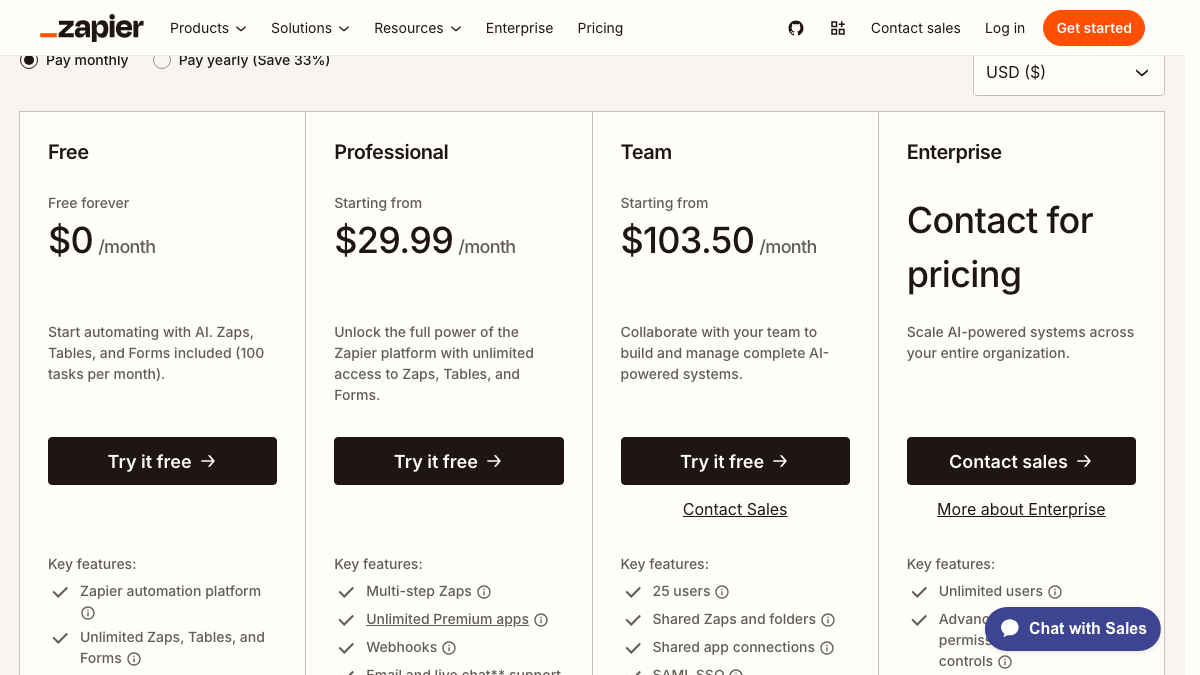Open the USD ($) currency dropdown

tap(1068, 72)
